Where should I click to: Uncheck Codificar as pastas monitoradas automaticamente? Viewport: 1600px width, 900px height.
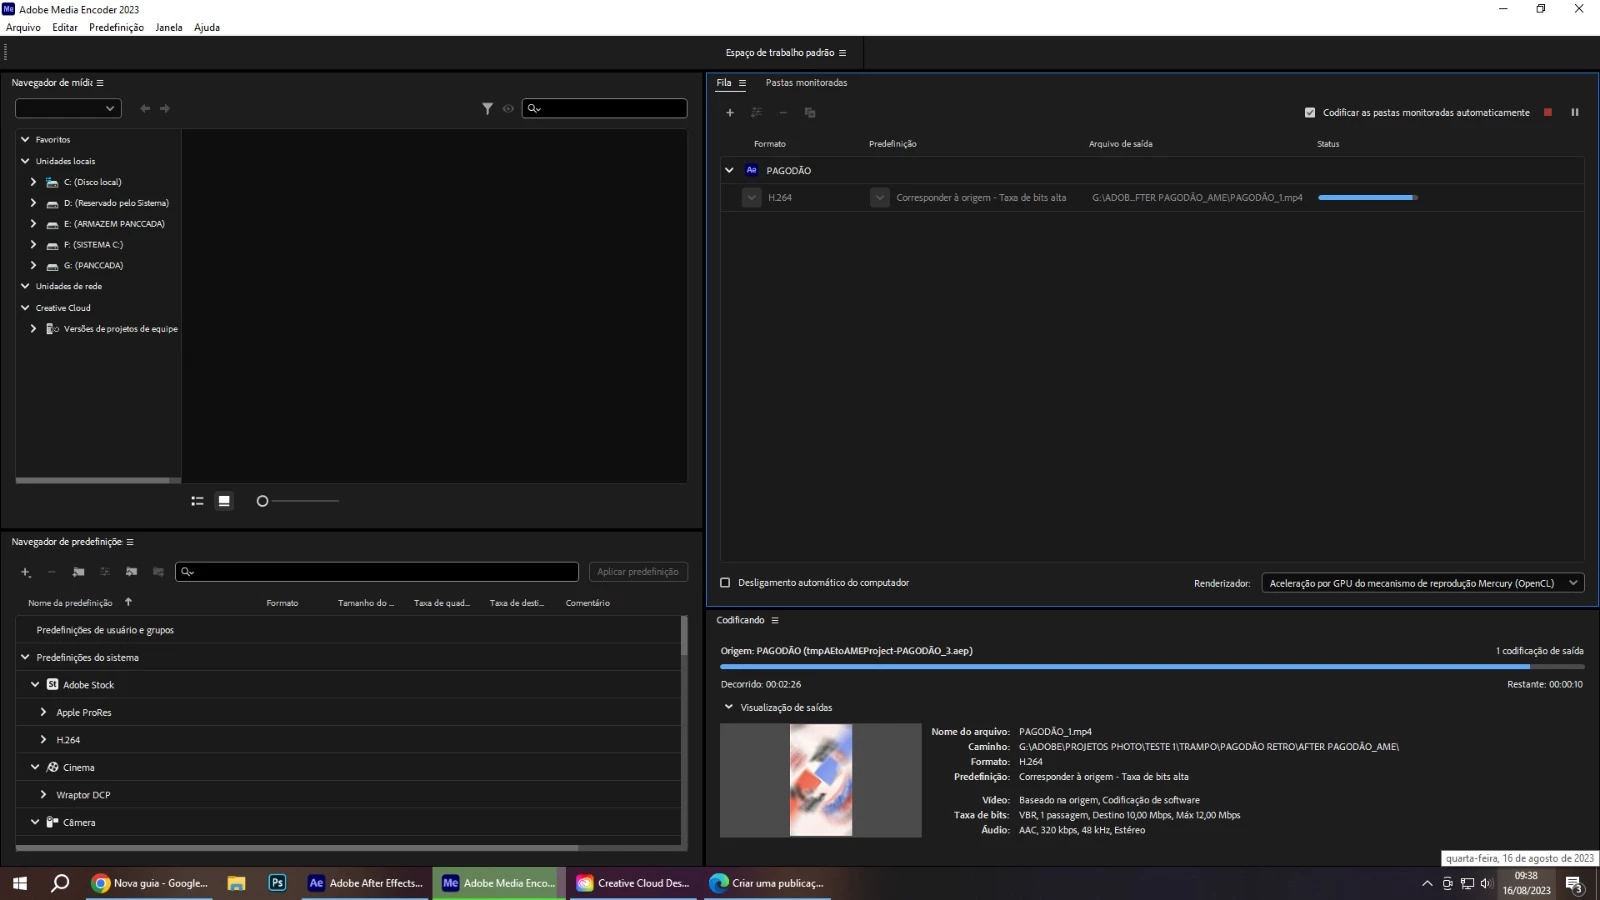point(1310,113)
